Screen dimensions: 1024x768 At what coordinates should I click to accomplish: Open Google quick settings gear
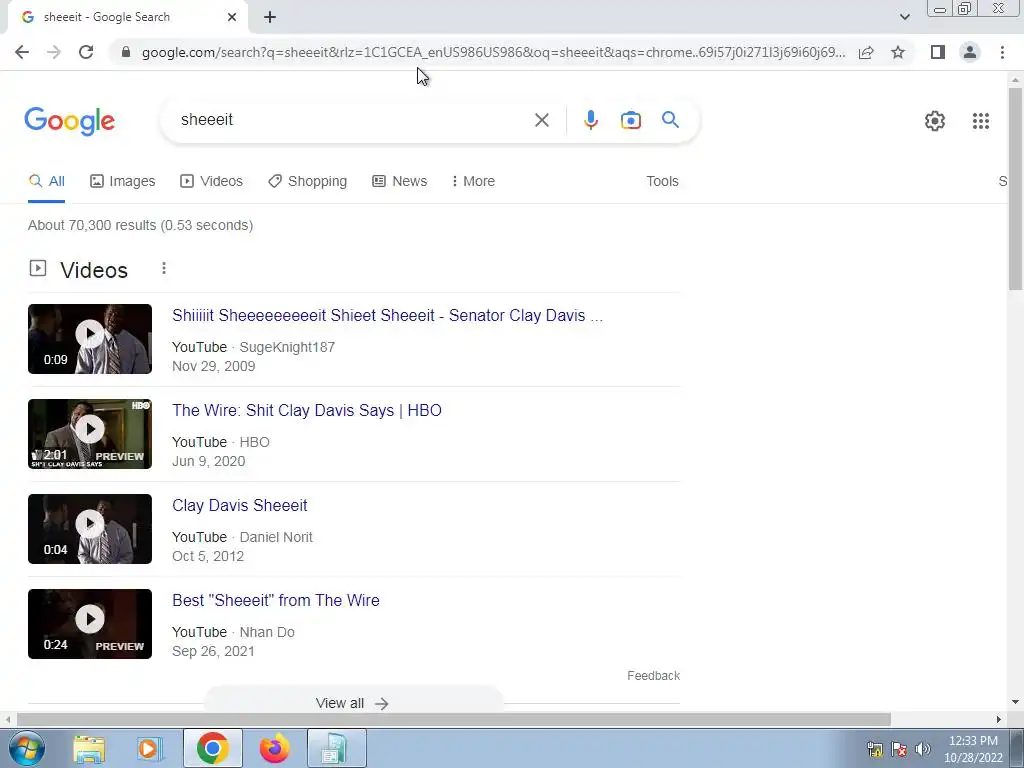[935, 121]
